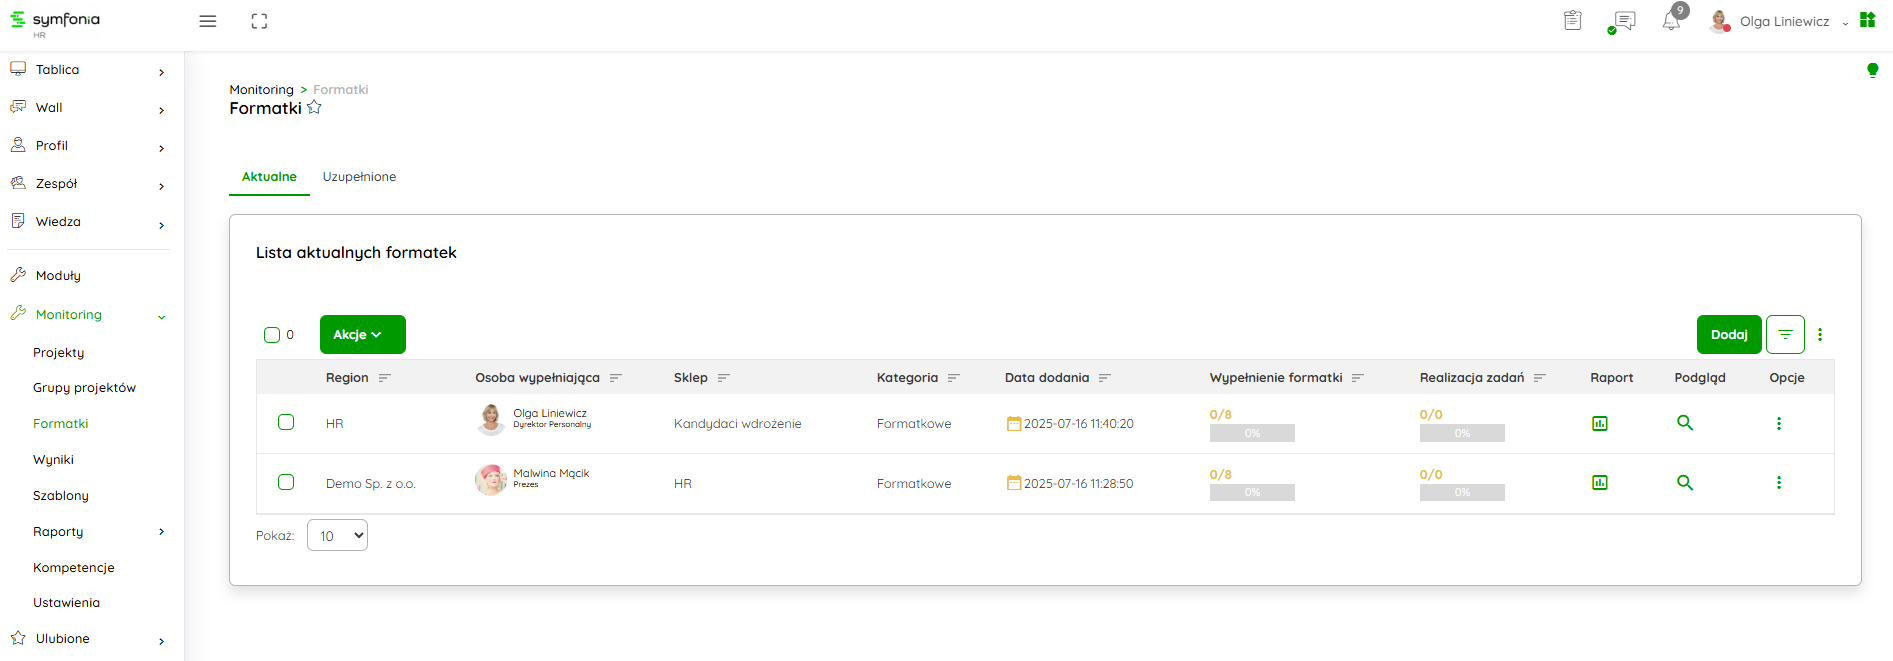
Task: Open the notifications bell icon
Action: (x=1671, y=21)
